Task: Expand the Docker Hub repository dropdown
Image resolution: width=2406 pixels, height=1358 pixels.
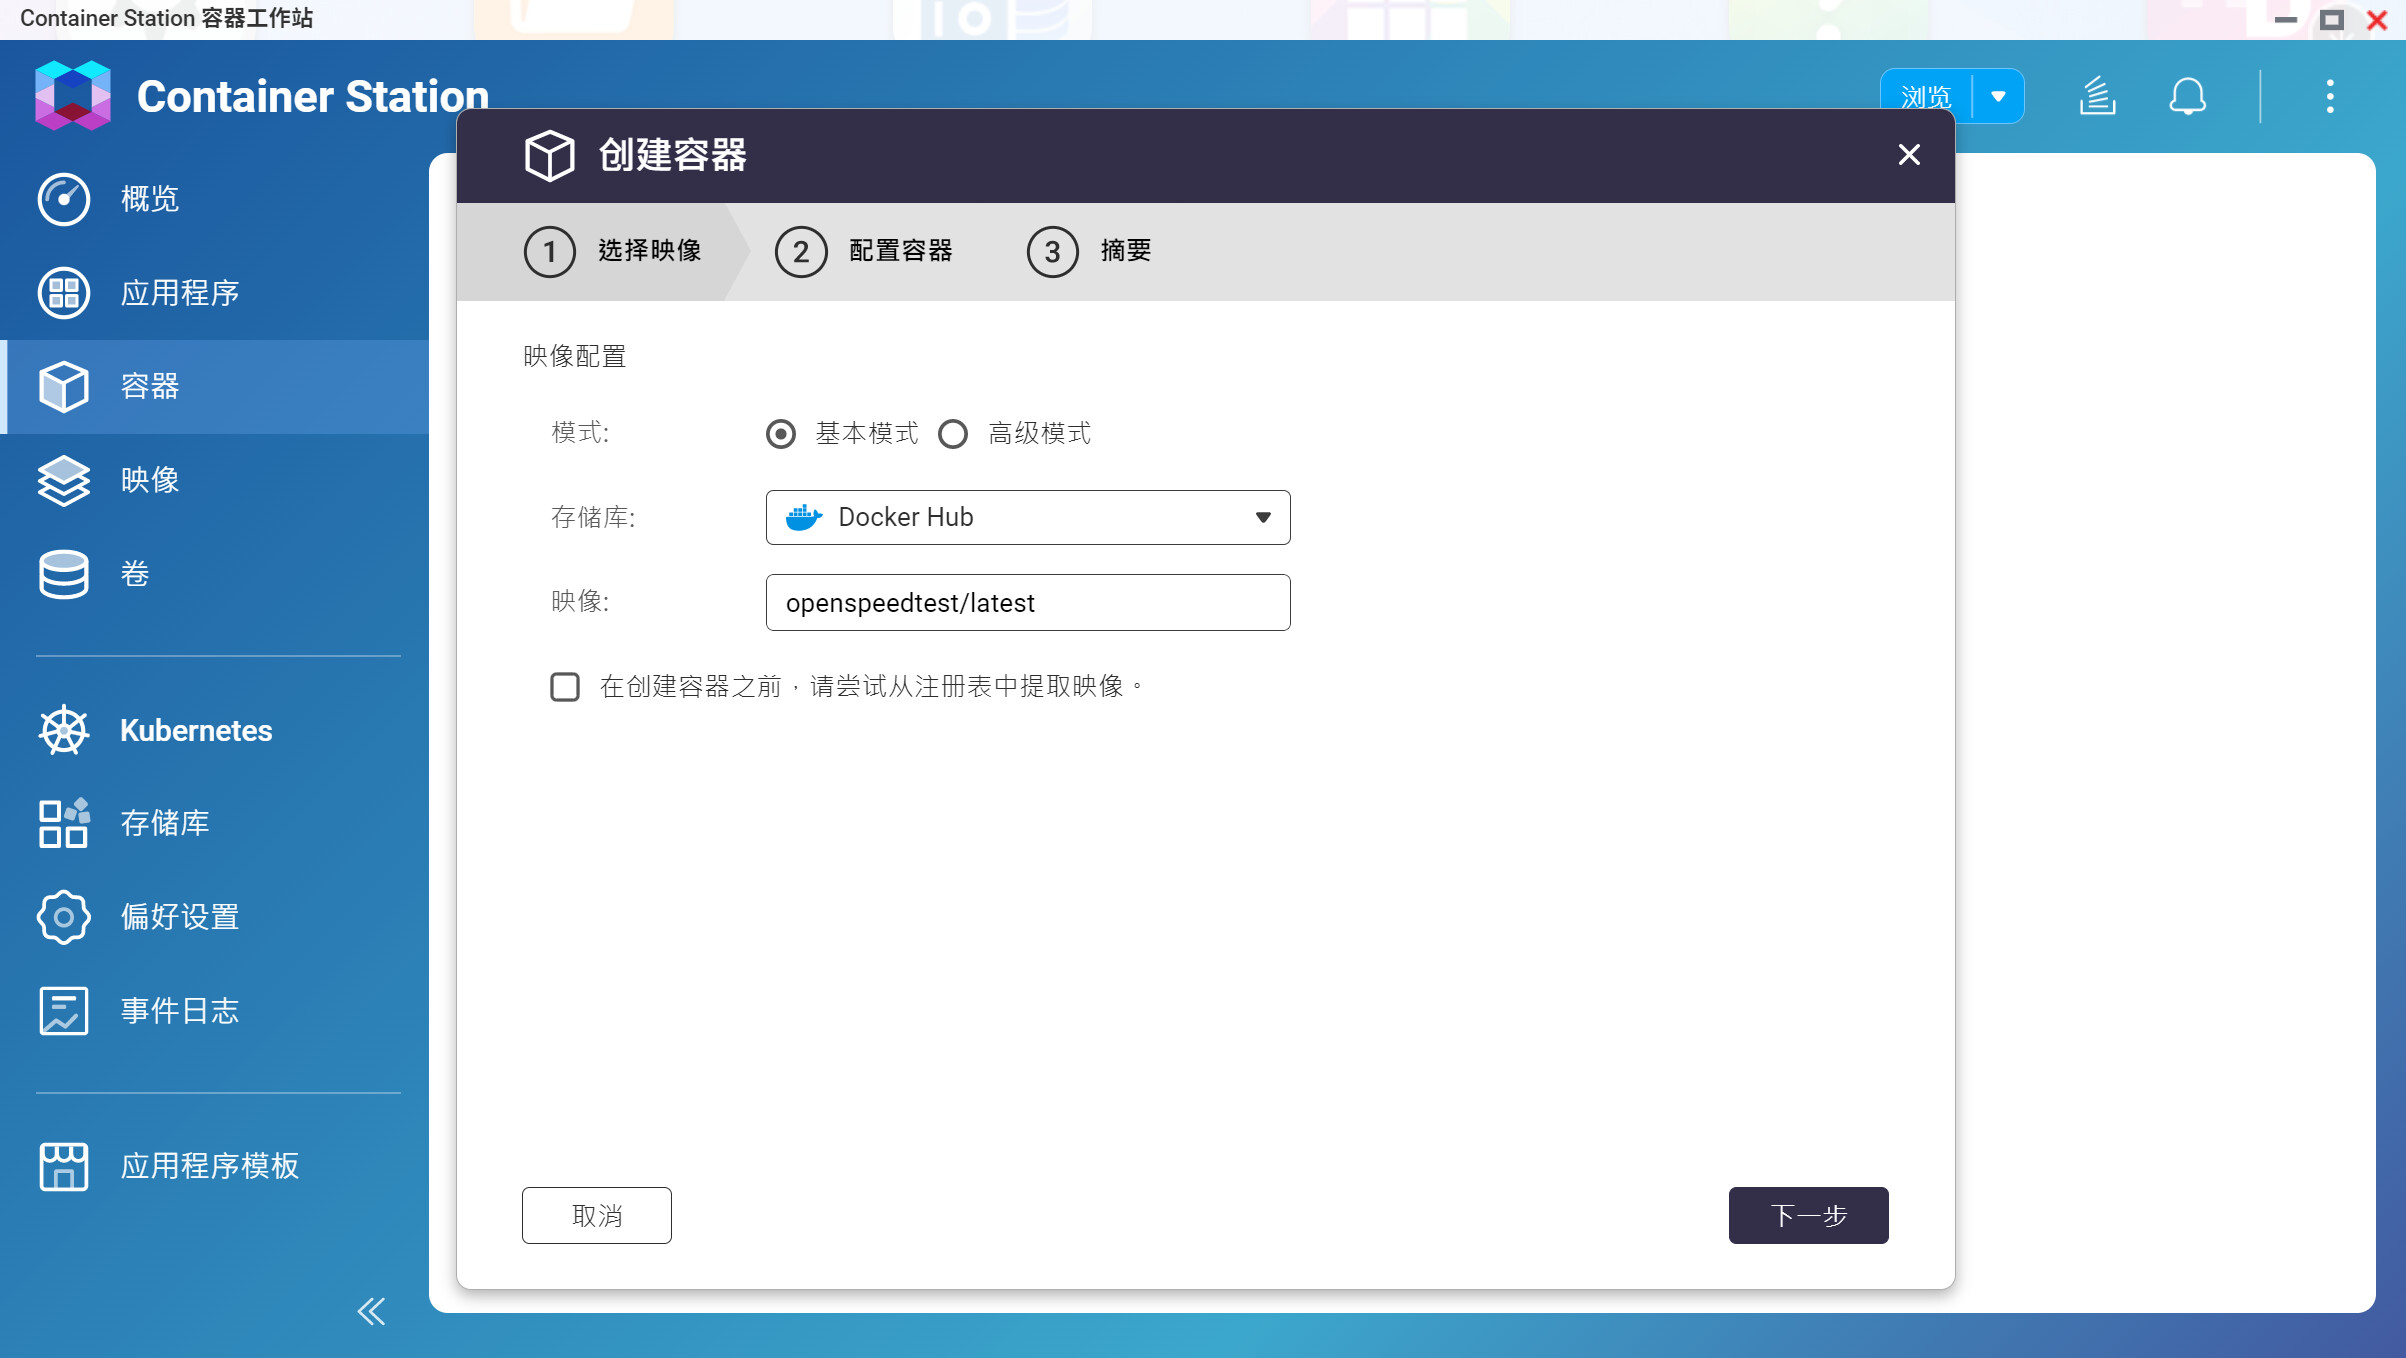Action: click(x=1028, y=517)
